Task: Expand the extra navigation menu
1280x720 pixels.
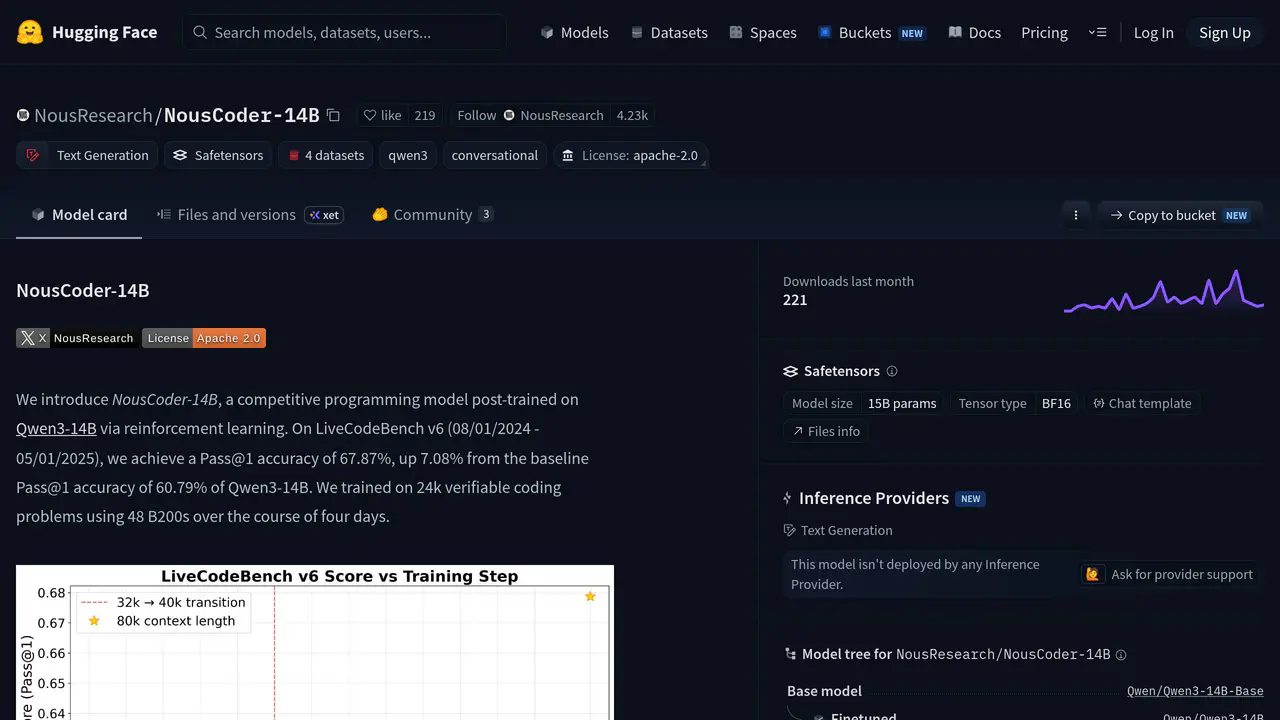Action: [x=1097, y=32]
